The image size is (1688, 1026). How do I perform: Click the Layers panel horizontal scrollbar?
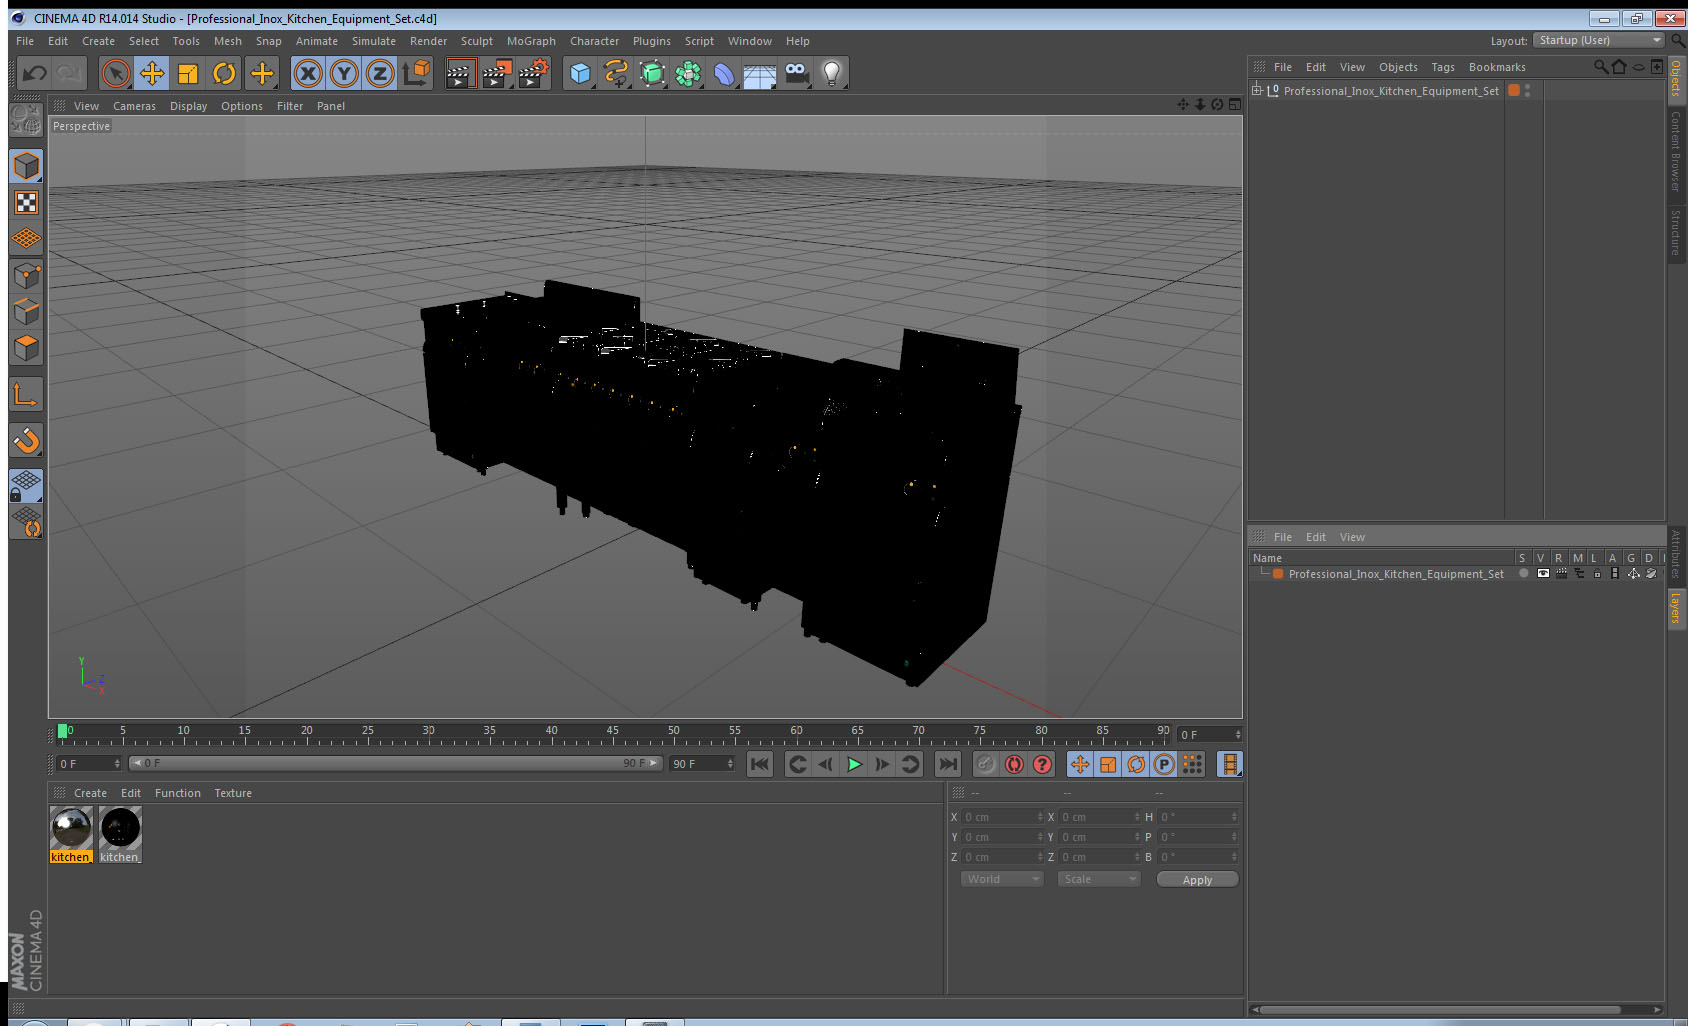1439,1009
